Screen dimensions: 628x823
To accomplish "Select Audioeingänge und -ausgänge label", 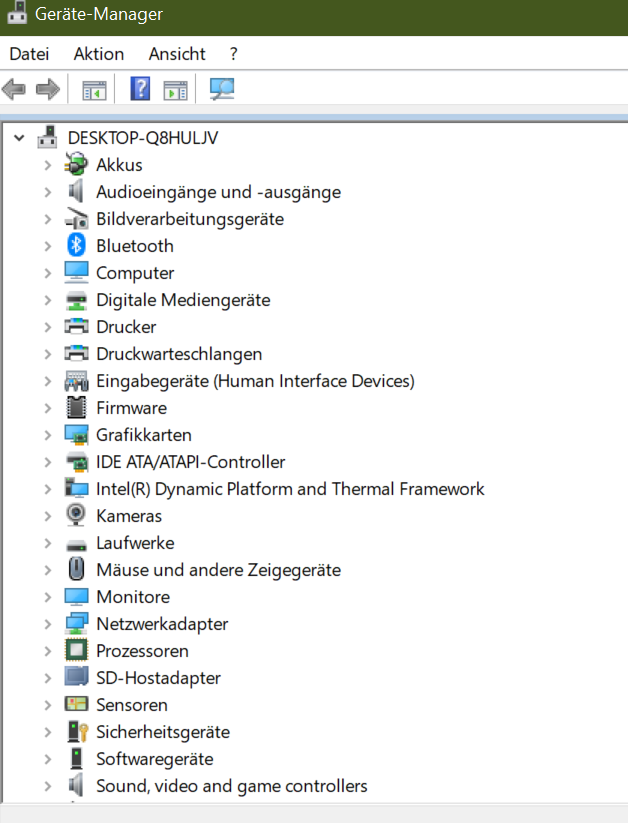I will pos(218,192).
